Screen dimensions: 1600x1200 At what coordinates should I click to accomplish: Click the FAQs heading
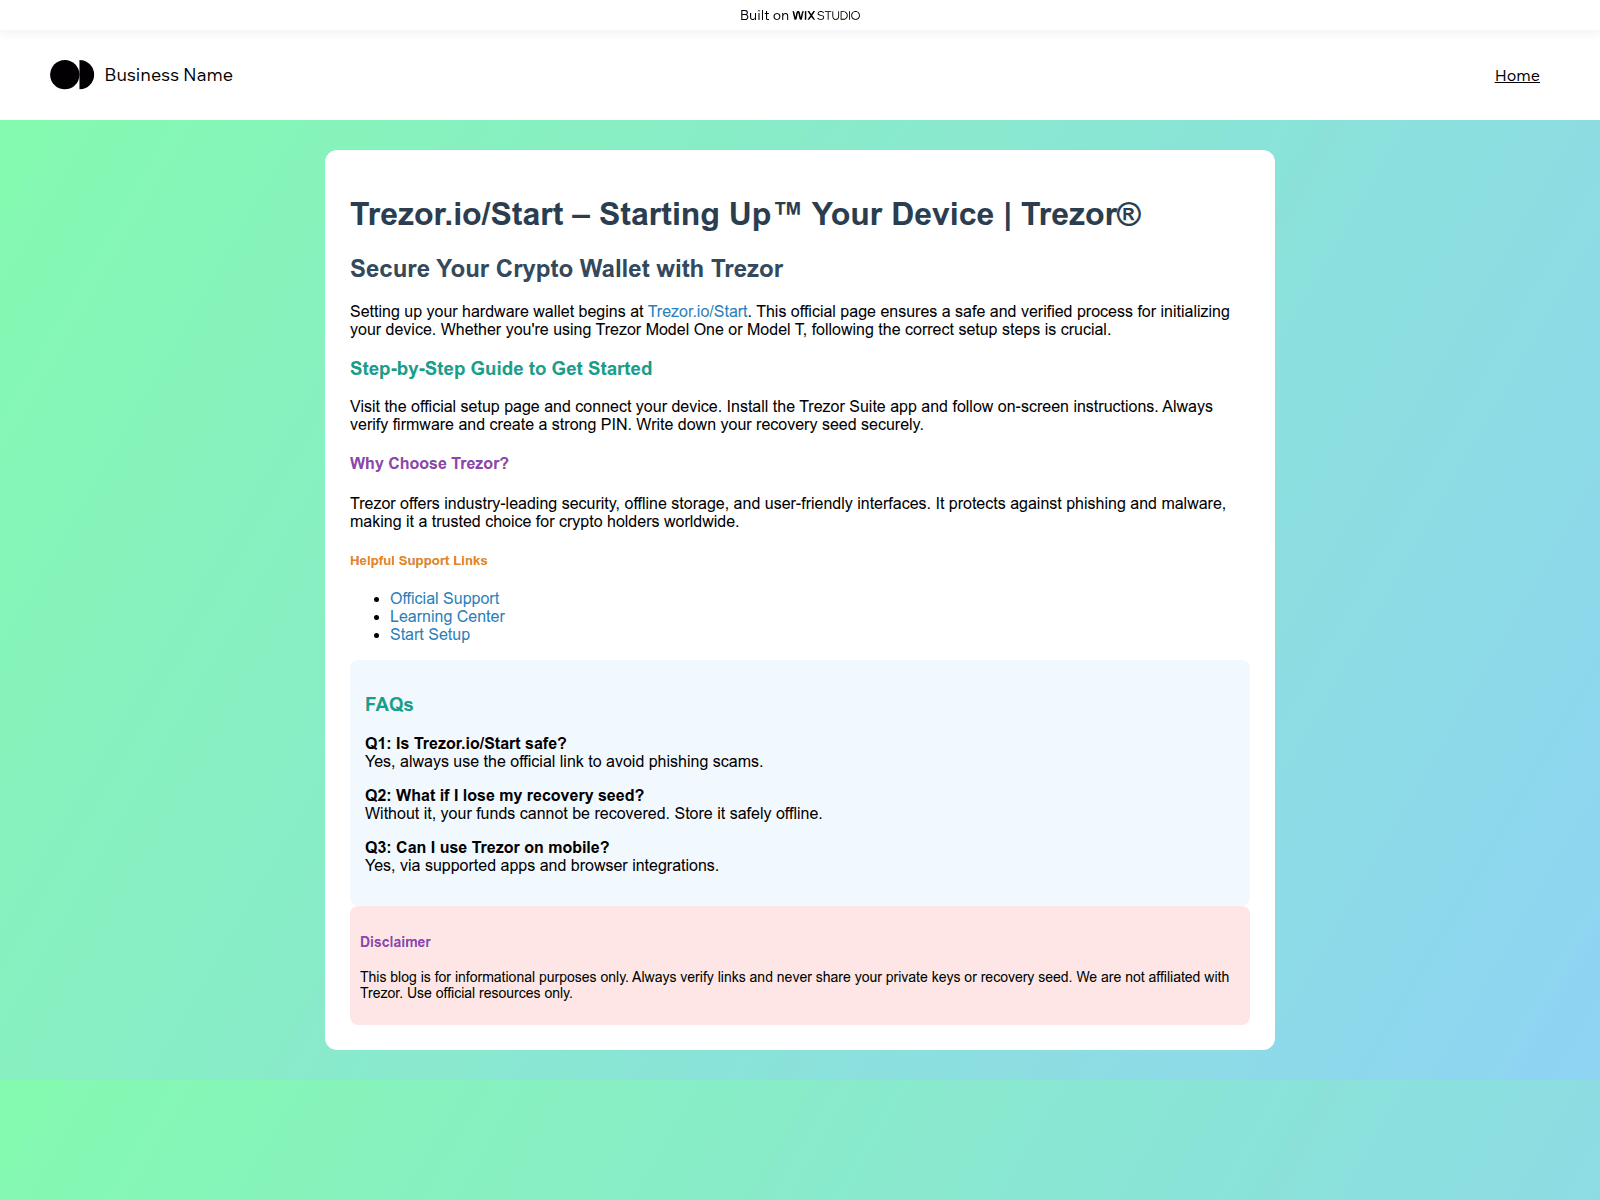pyautogui.click(x=389, y=705)
